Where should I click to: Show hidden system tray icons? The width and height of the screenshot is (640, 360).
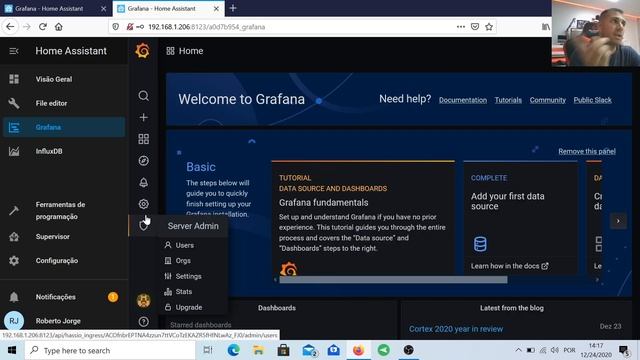tap(518, 350)
